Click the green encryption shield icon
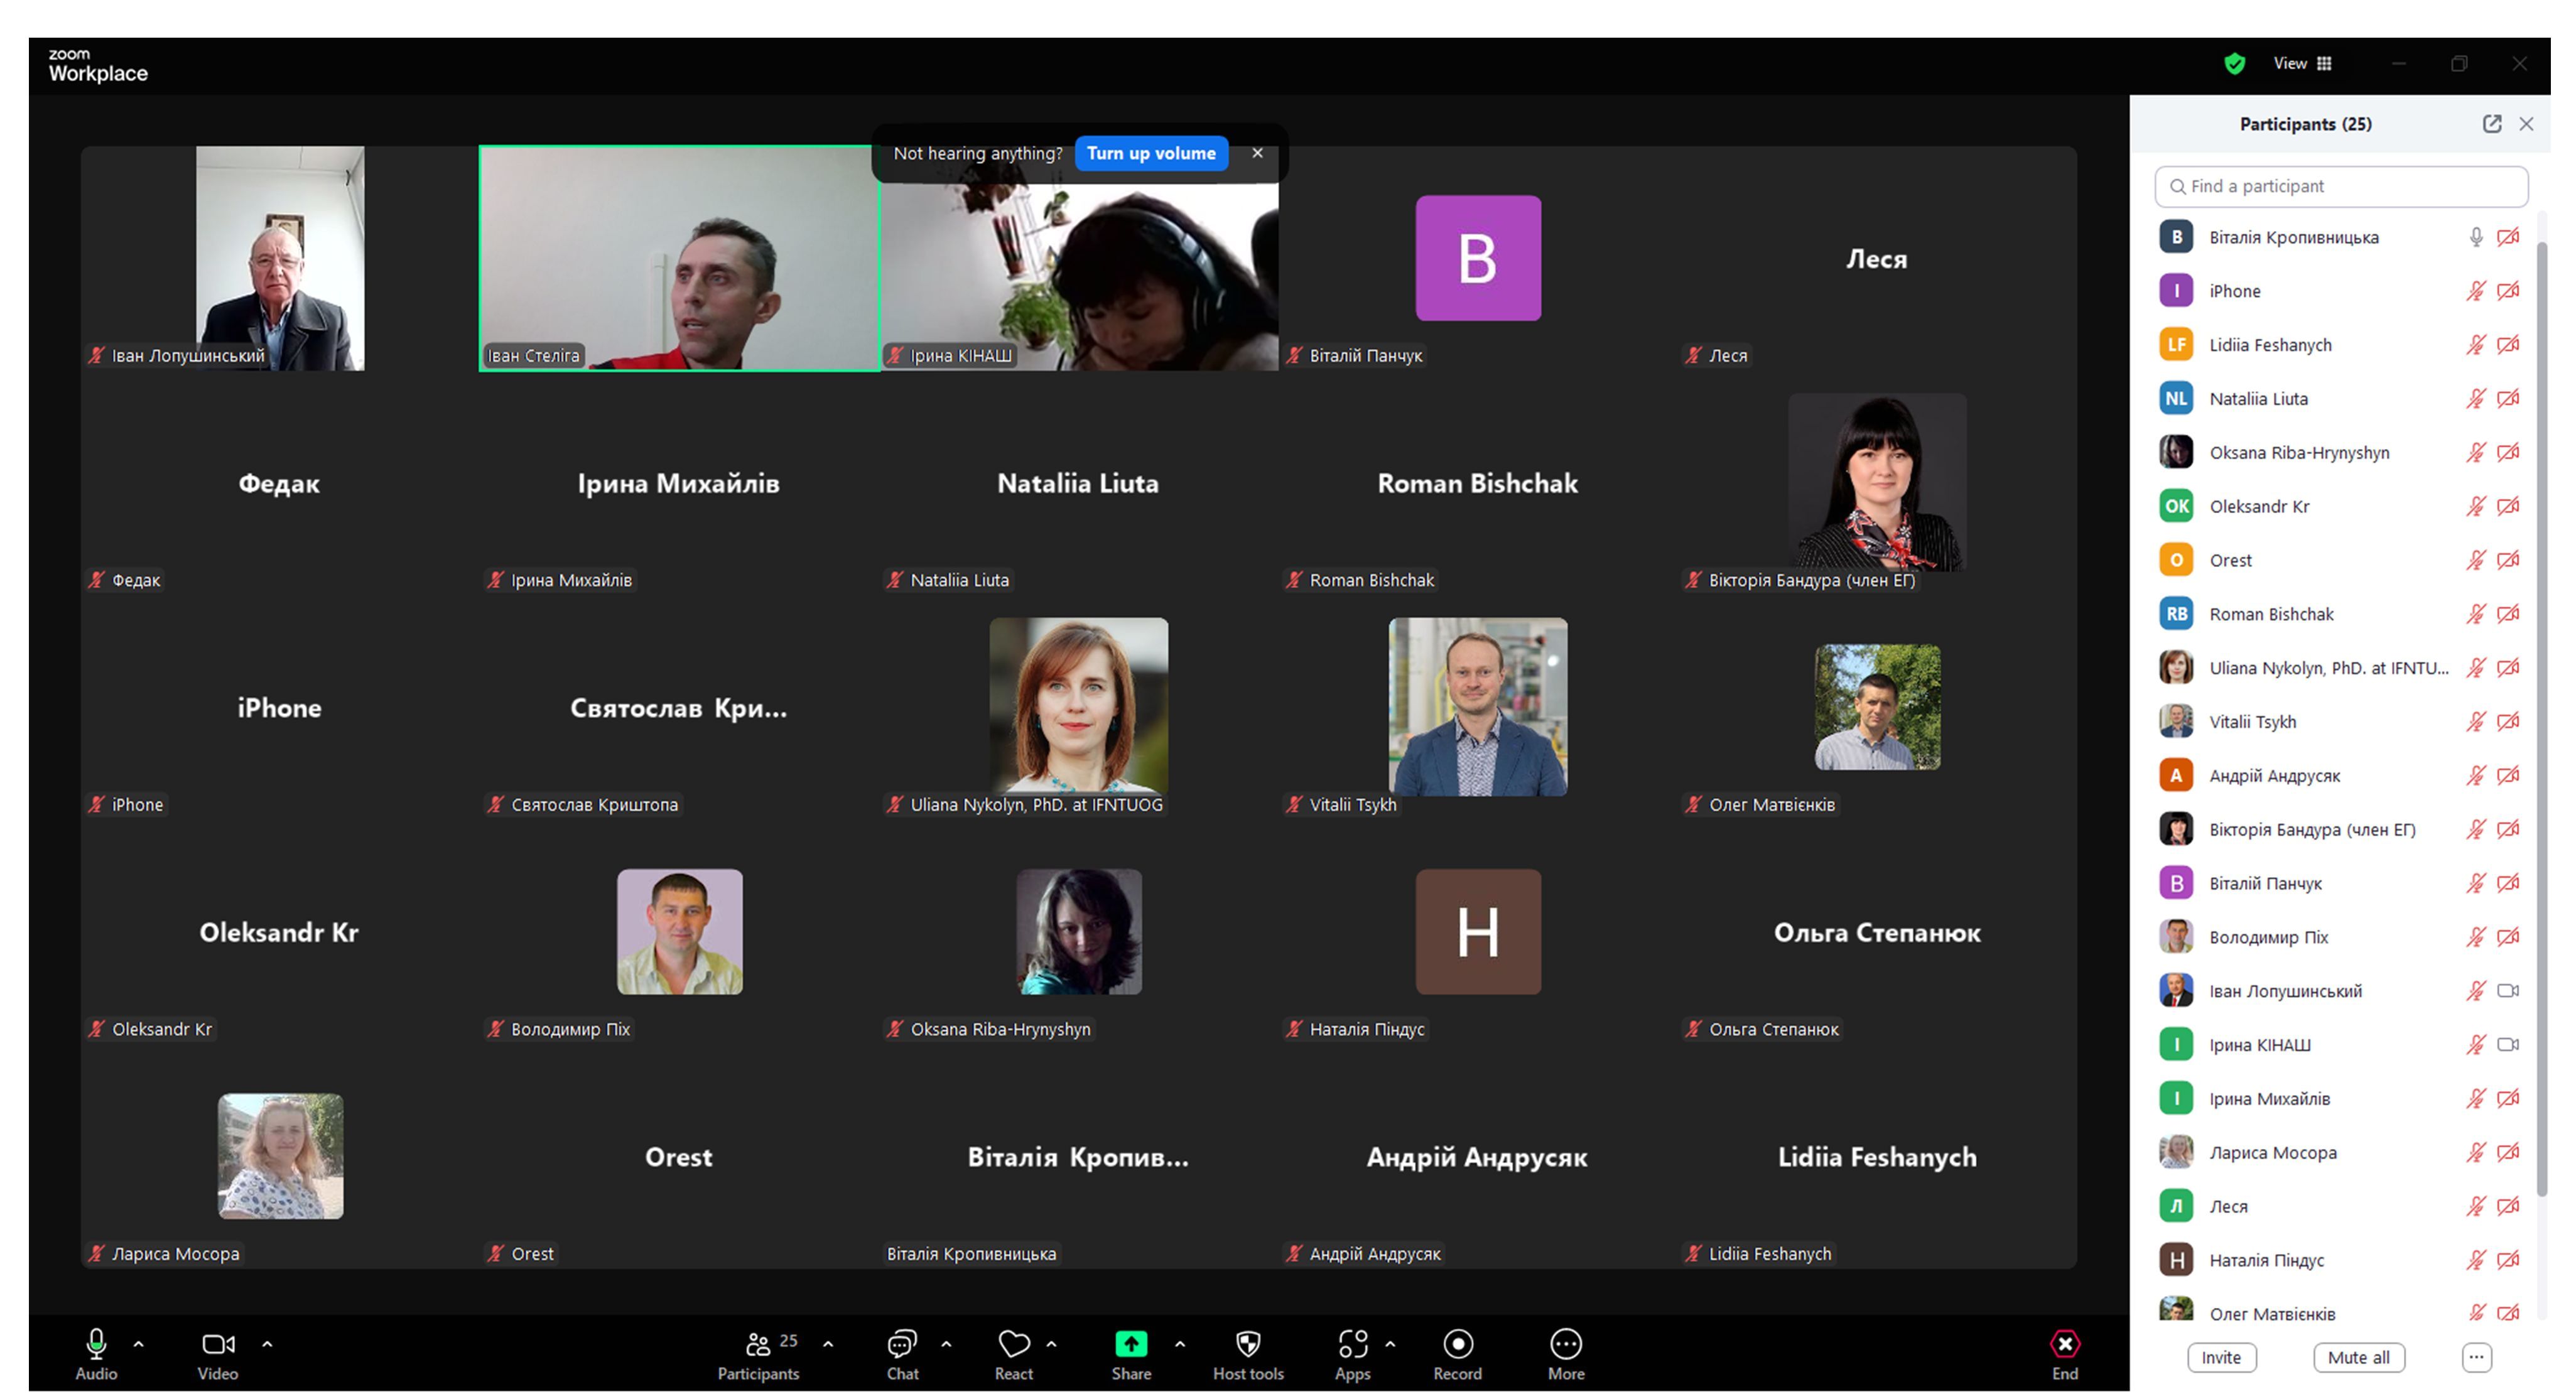 tap(2234, 64)
